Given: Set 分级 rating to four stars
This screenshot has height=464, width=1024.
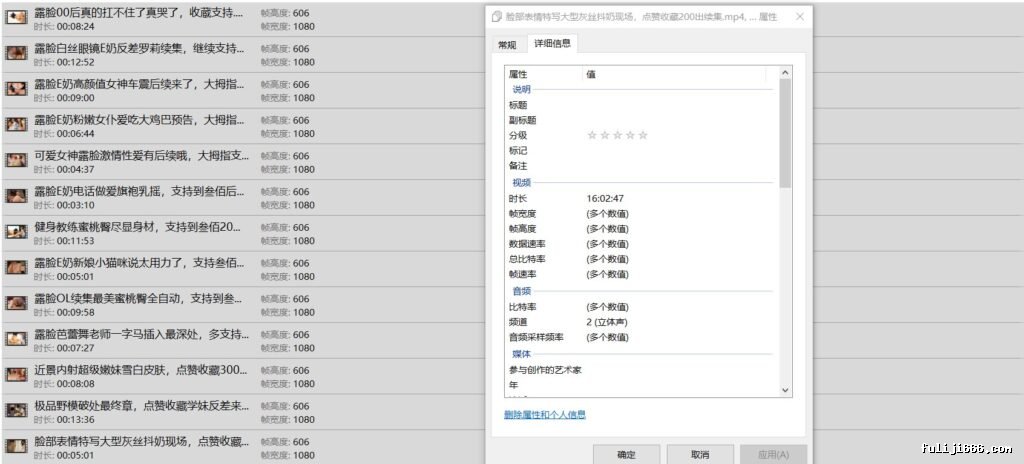Looking at the screenshot, I should (630, 135).
